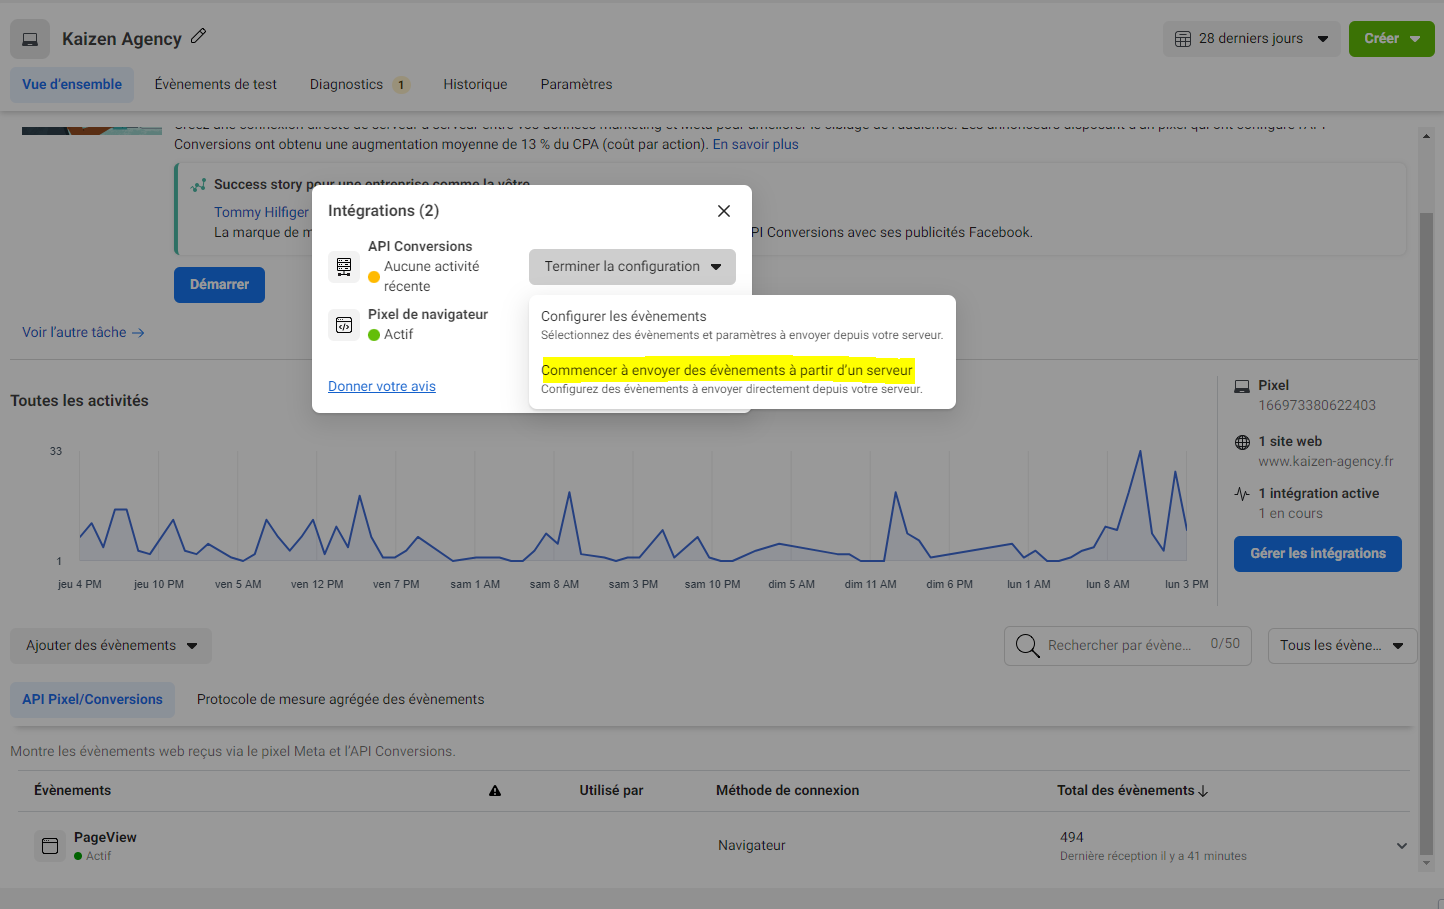The image size is (1444, 909).
Task: Click the Success story chart icon
Action: [199, 185]
